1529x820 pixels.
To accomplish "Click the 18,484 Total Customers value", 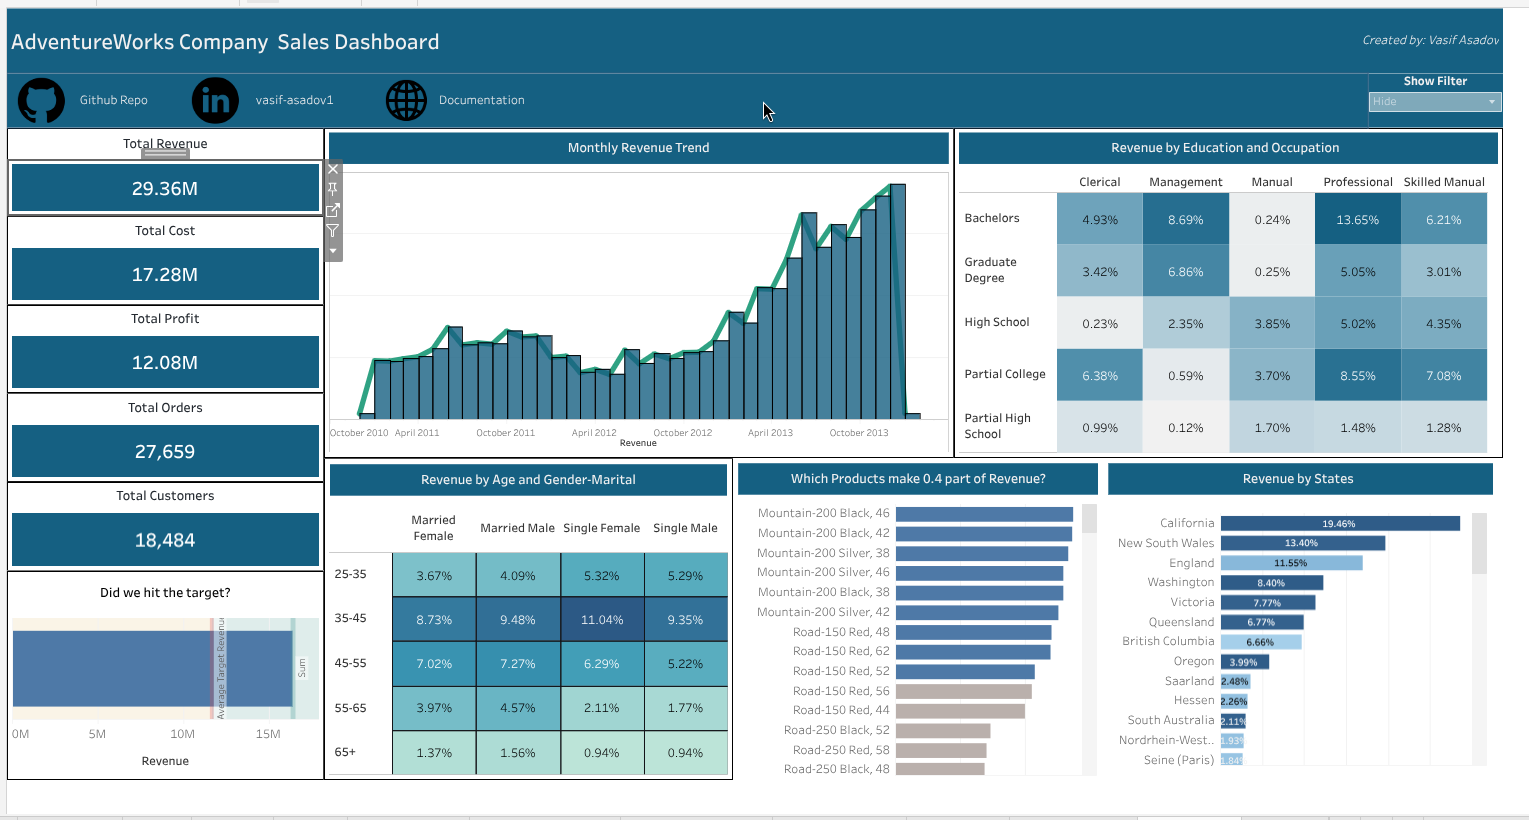I will point(165,540).
